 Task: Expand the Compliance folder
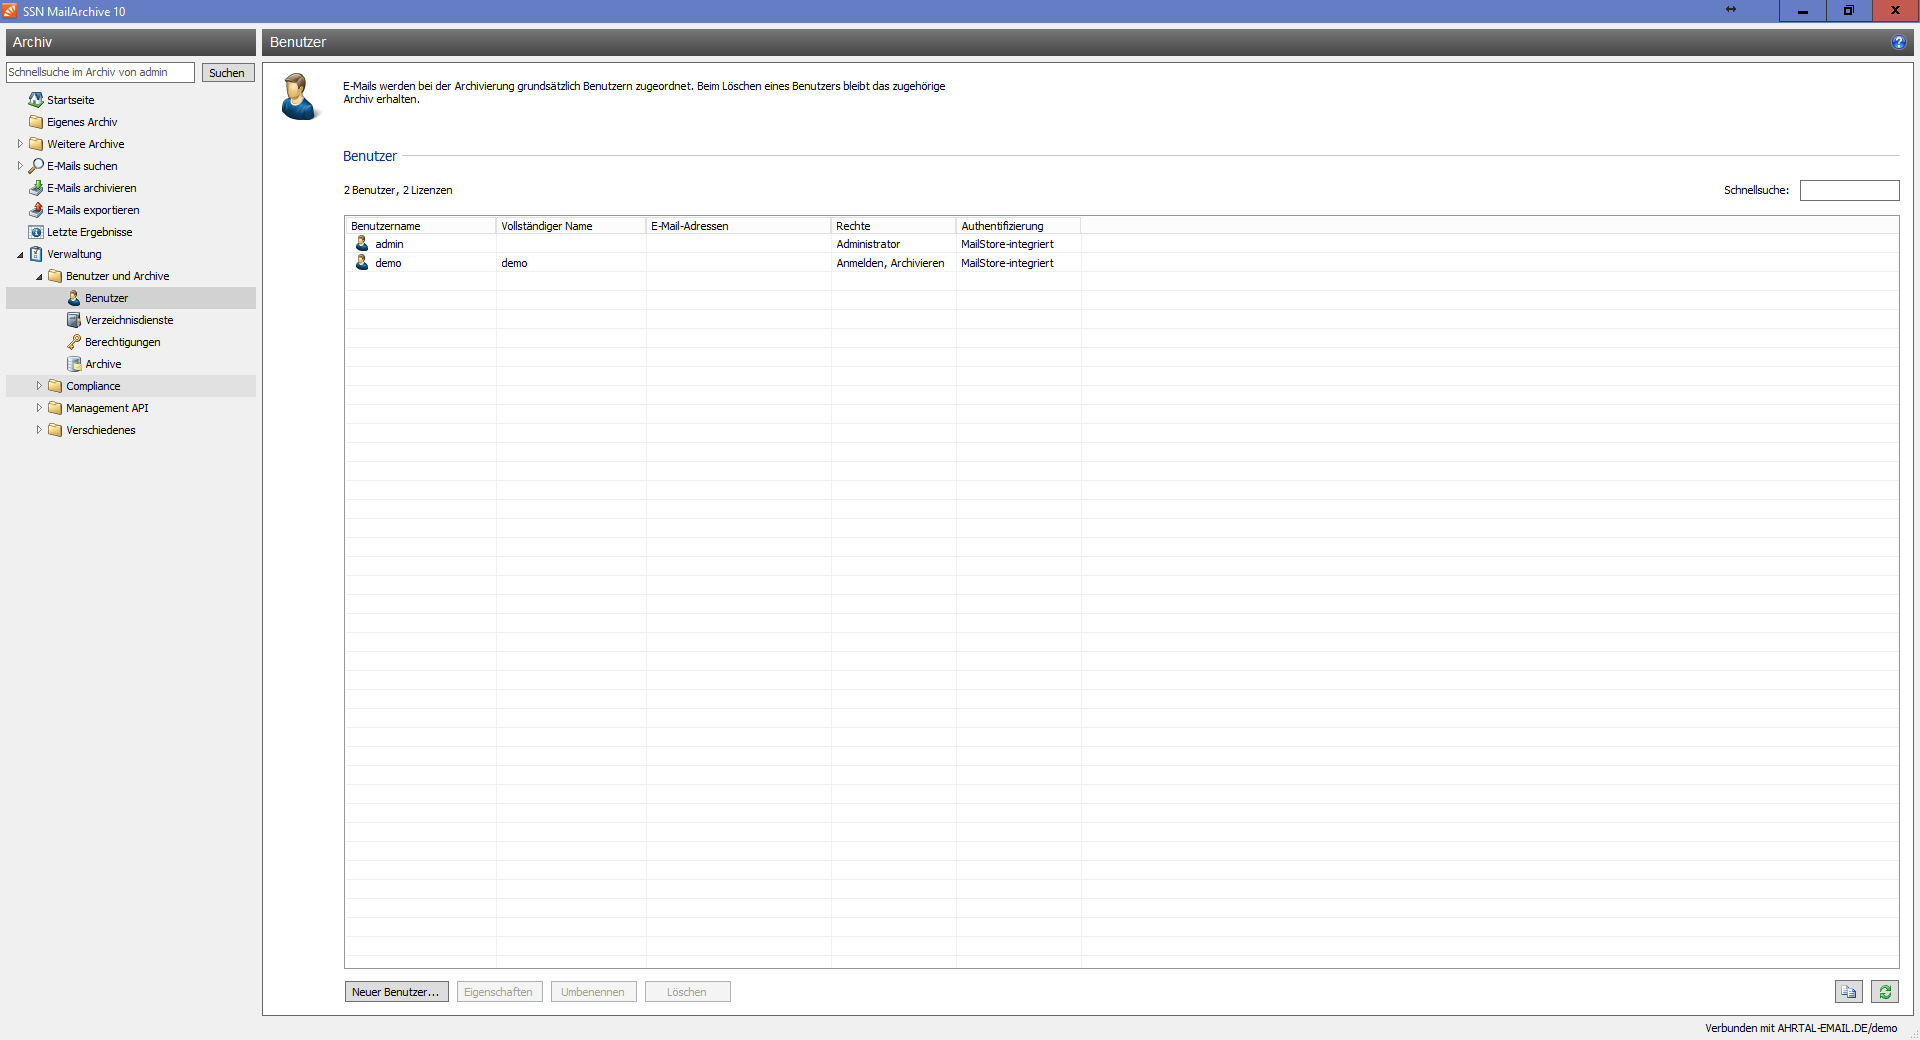39,386
